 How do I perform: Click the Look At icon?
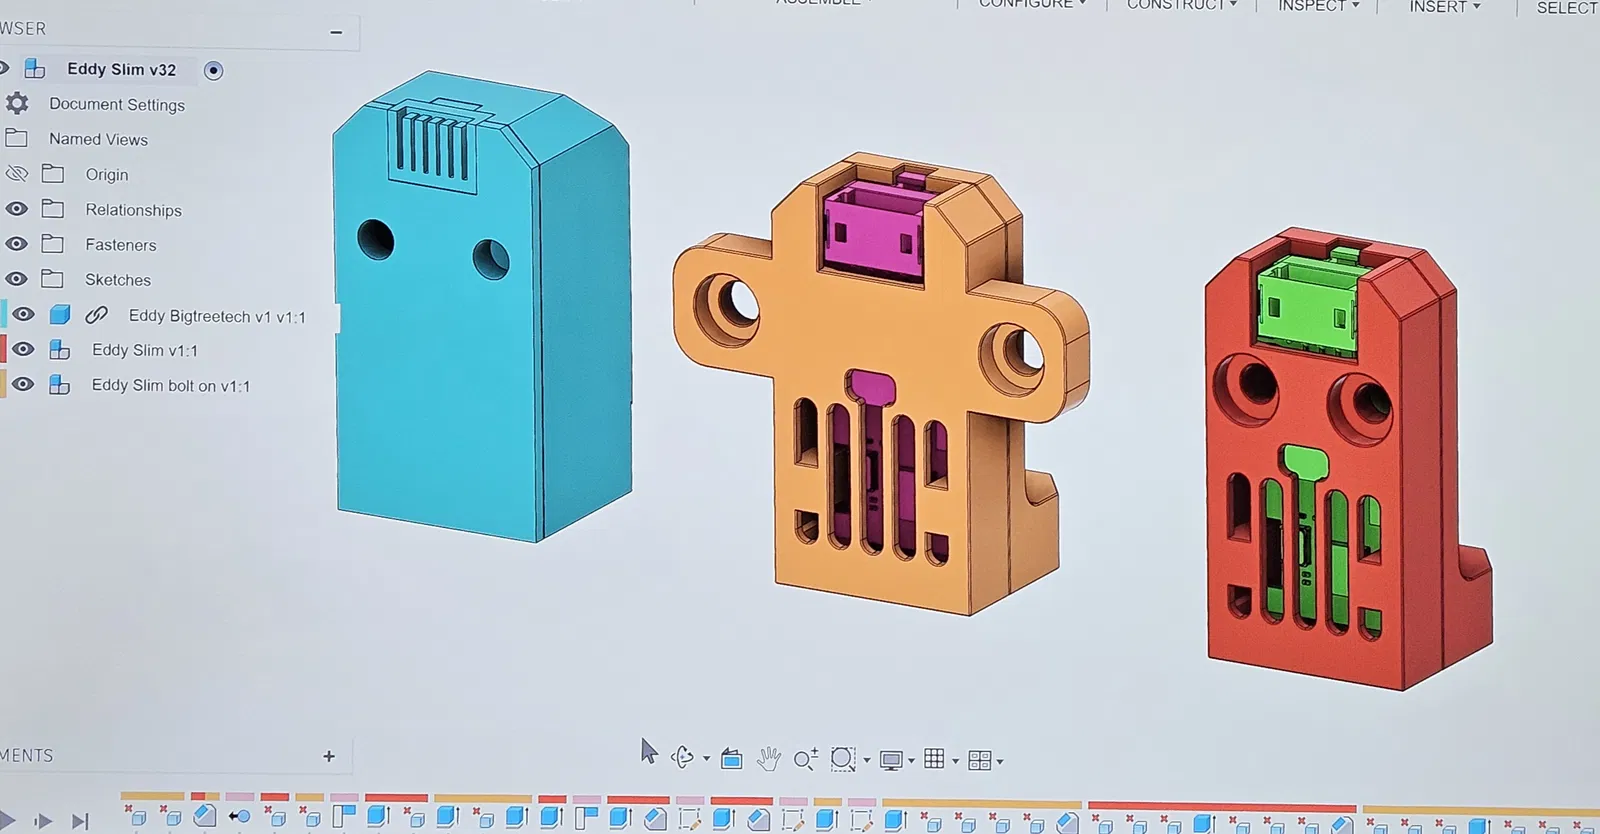[x=732, y=759]
